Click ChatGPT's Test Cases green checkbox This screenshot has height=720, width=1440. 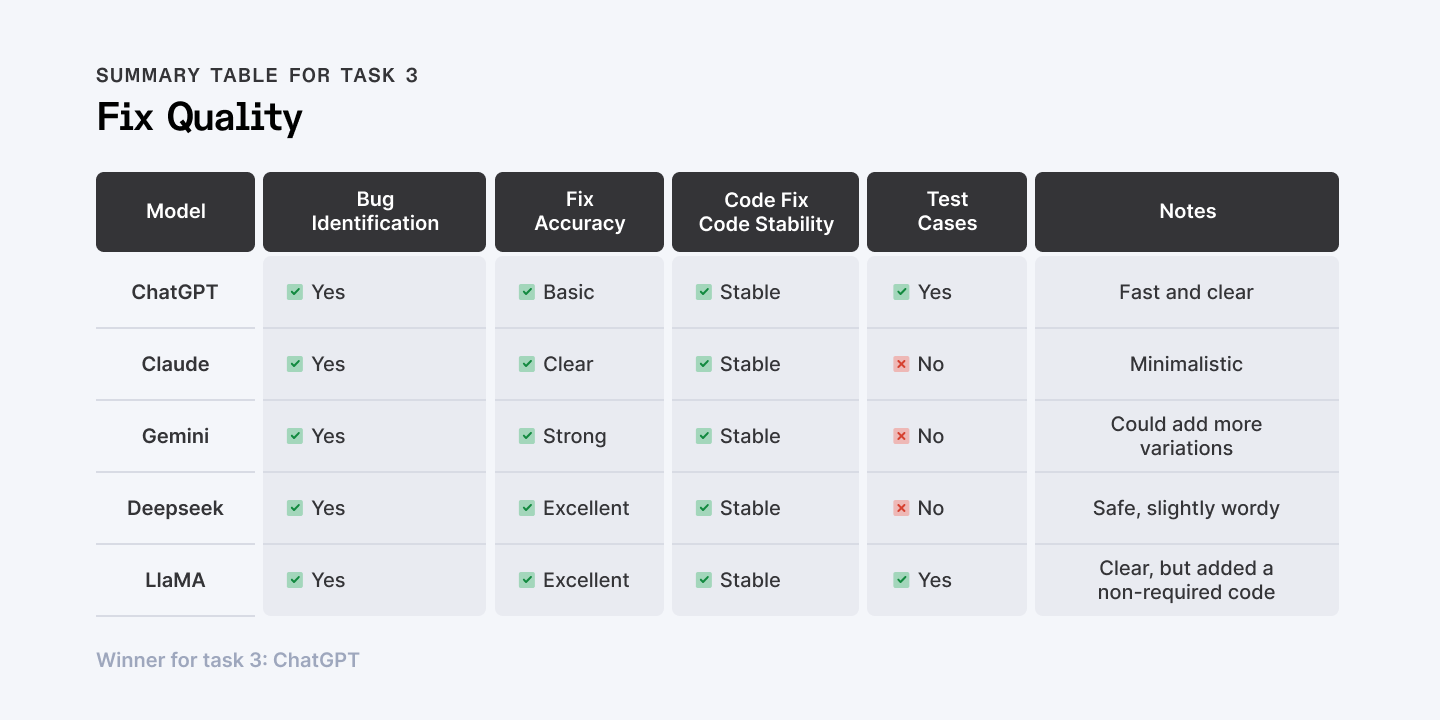[x=901, y=292]
